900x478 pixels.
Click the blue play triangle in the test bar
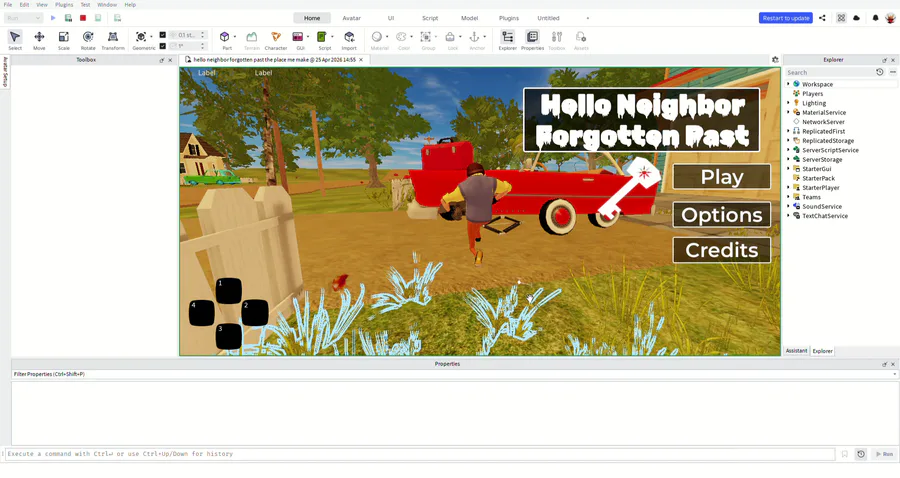pos(53,18)
